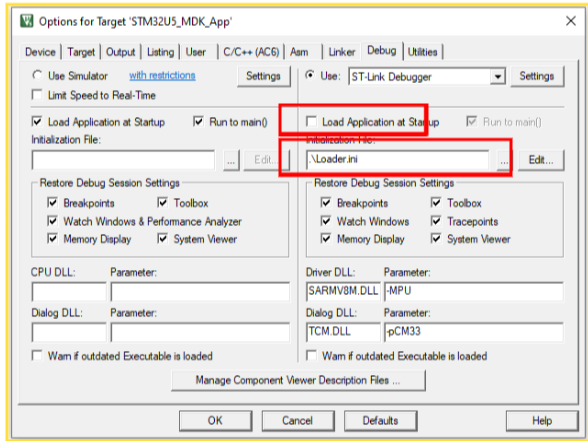The width and height of the screenshot is (588, 441).
Task: Toggle Watch Windows & Performance Analyzer checkbox
Action: [x=52, y=221]
